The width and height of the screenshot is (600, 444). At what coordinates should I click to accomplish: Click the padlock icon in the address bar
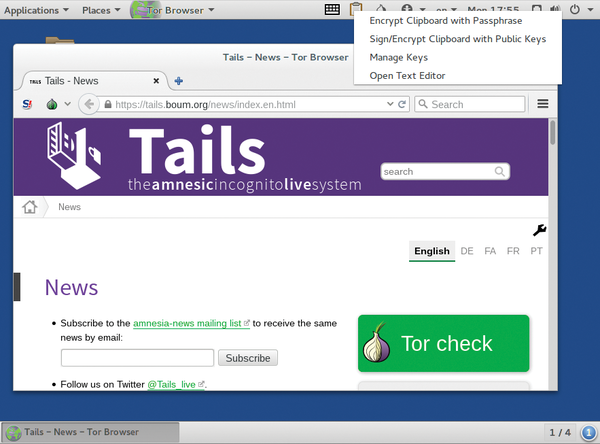point(108,104)
